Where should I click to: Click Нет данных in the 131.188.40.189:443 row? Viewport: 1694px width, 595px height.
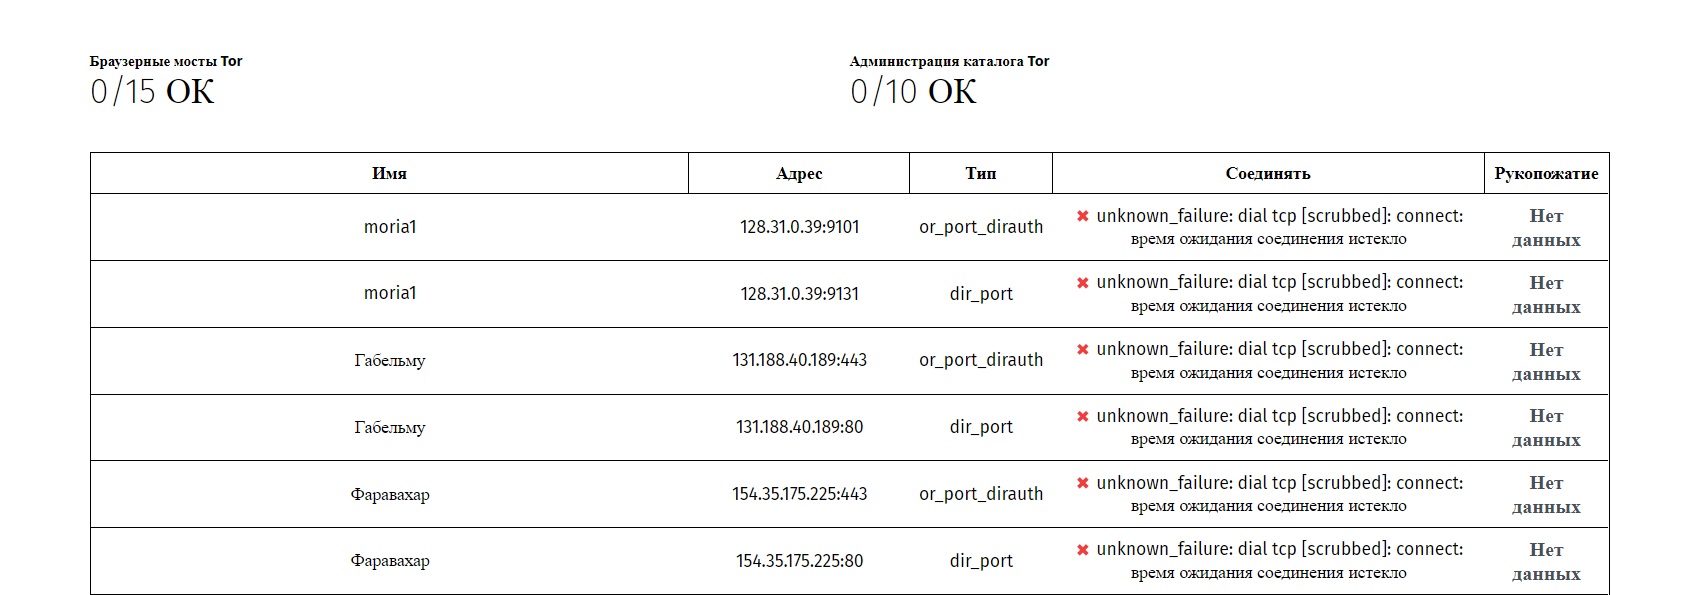[x=1545, y=361]
